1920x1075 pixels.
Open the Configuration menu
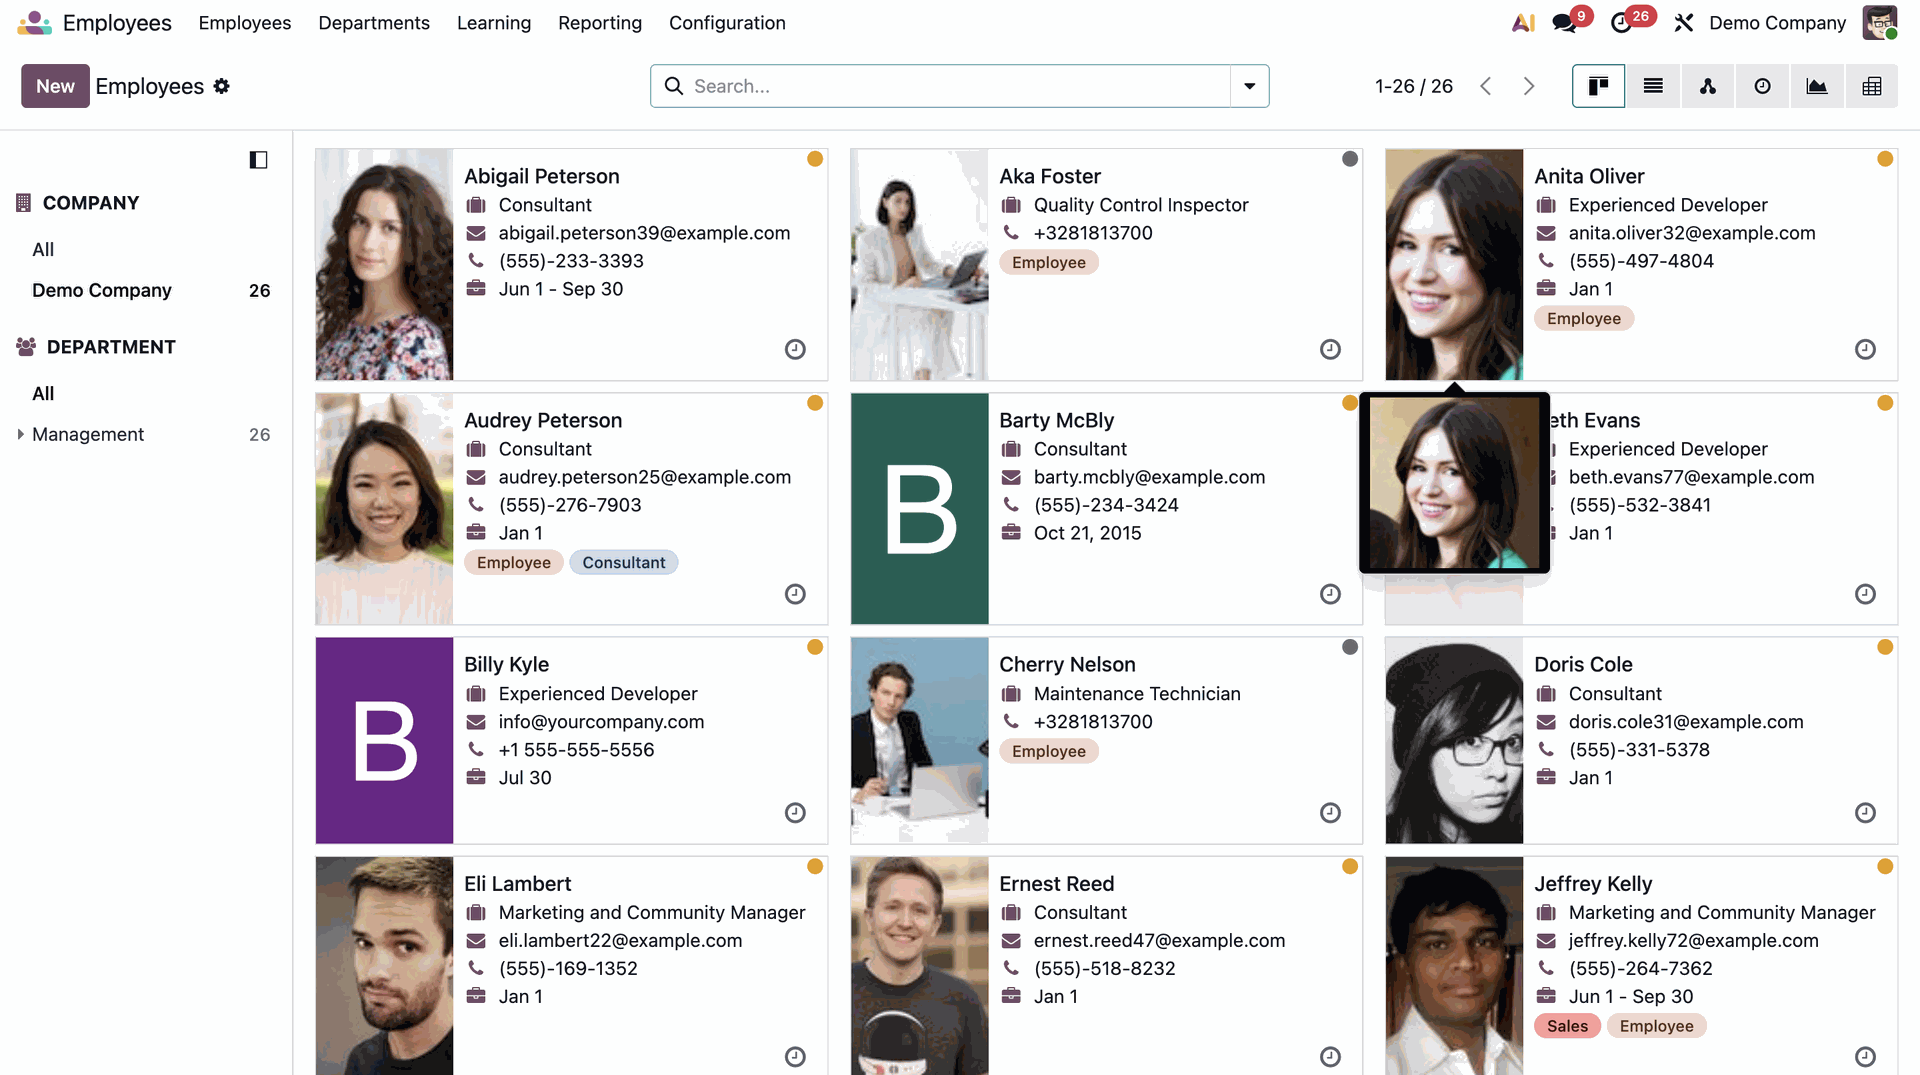727,23
